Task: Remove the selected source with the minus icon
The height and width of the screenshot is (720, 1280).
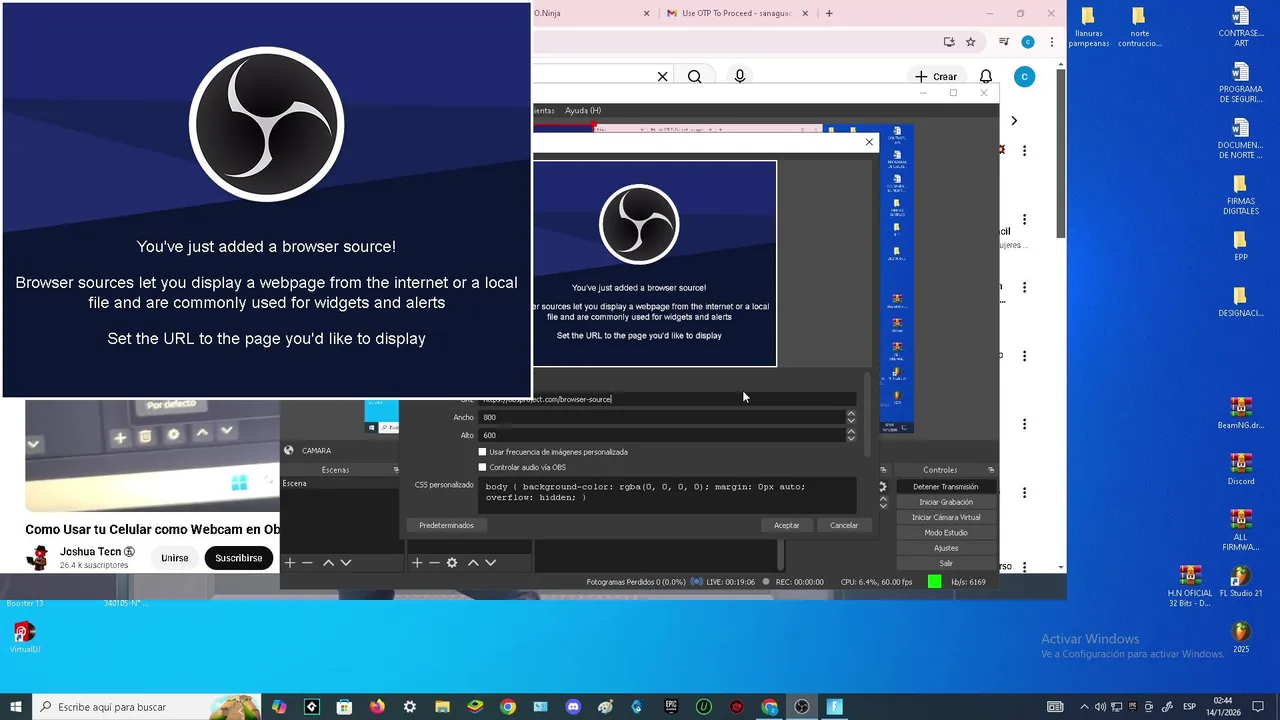Action: tap(434, 563)
